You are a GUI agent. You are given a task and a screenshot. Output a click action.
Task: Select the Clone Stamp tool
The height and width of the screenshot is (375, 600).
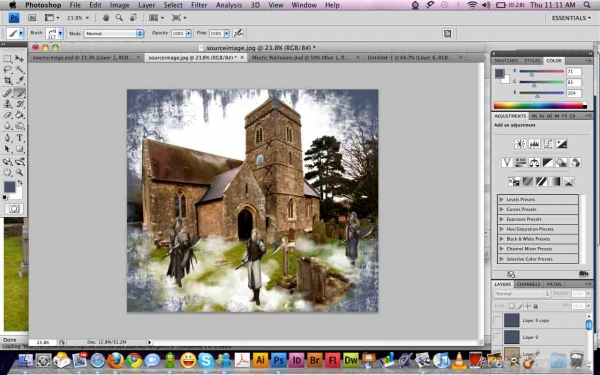pos(7,104)
